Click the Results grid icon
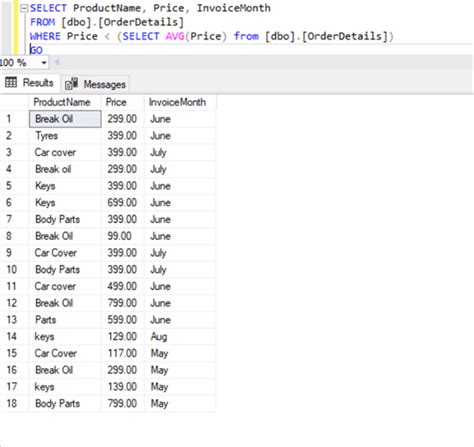This screenshot has height=447, width=474. click(11, 82)
